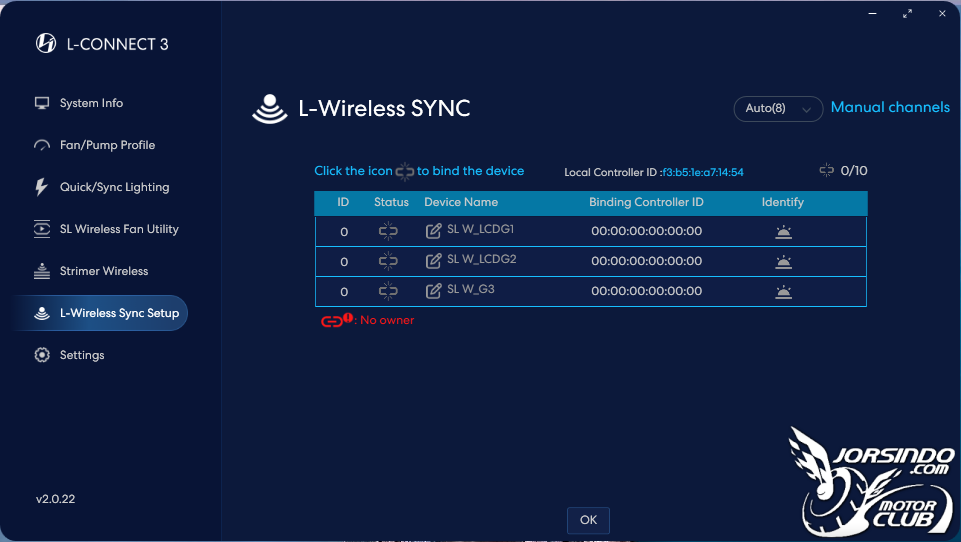Click the bind icon for SL W_G3

[x=388, y=291]
